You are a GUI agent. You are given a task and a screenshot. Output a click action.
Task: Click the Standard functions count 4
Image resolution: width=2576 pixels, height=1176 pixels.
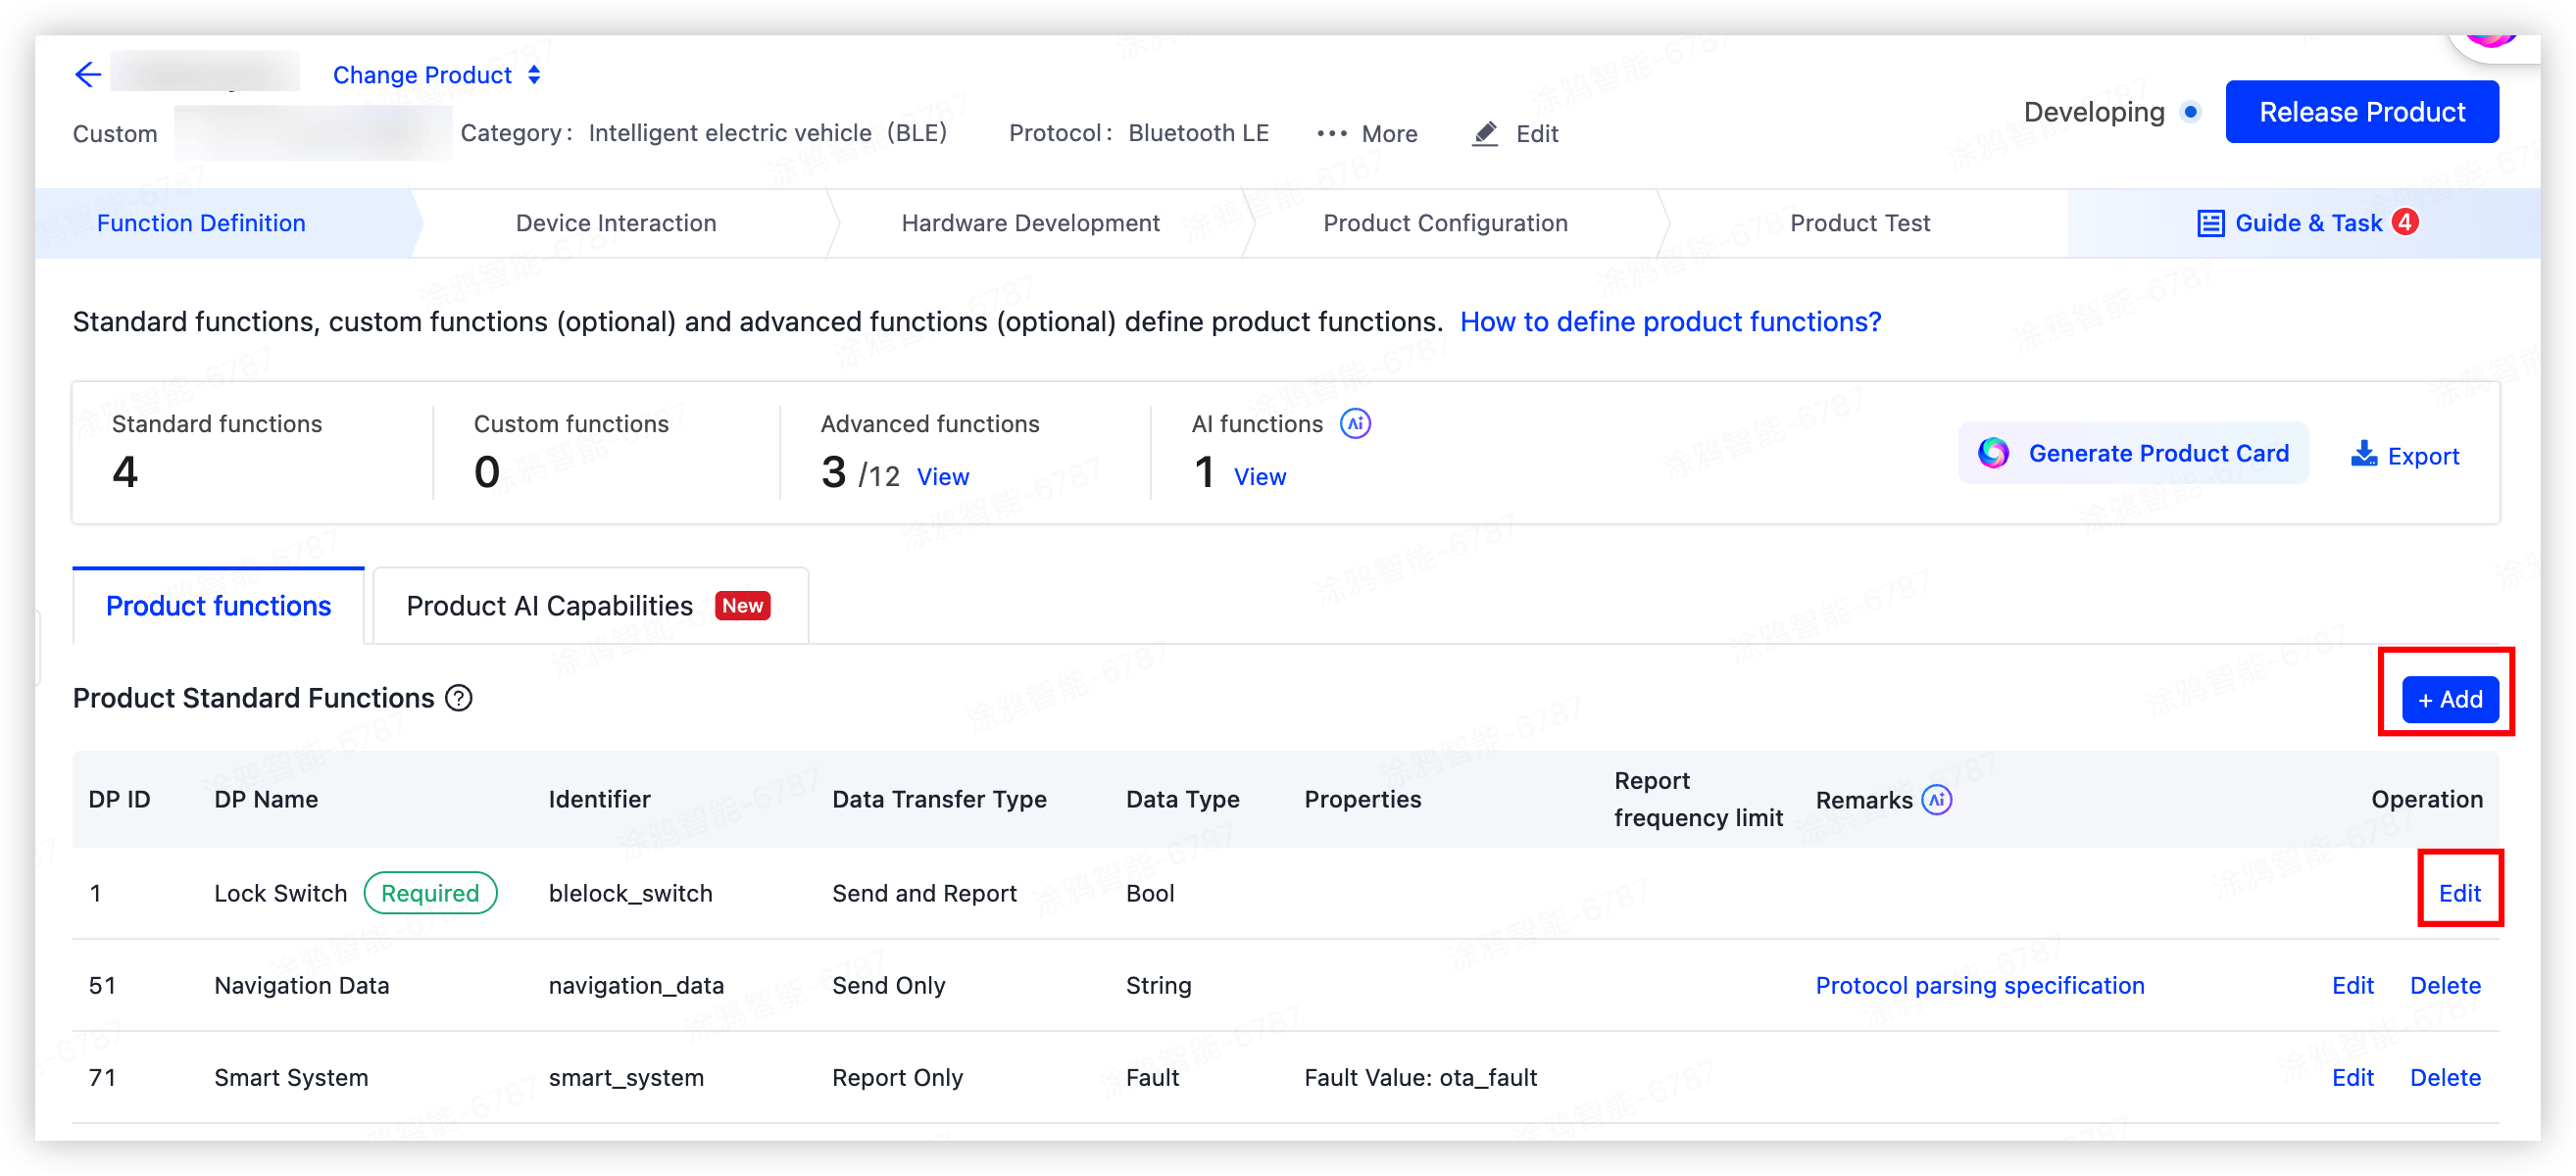point(125,472)
